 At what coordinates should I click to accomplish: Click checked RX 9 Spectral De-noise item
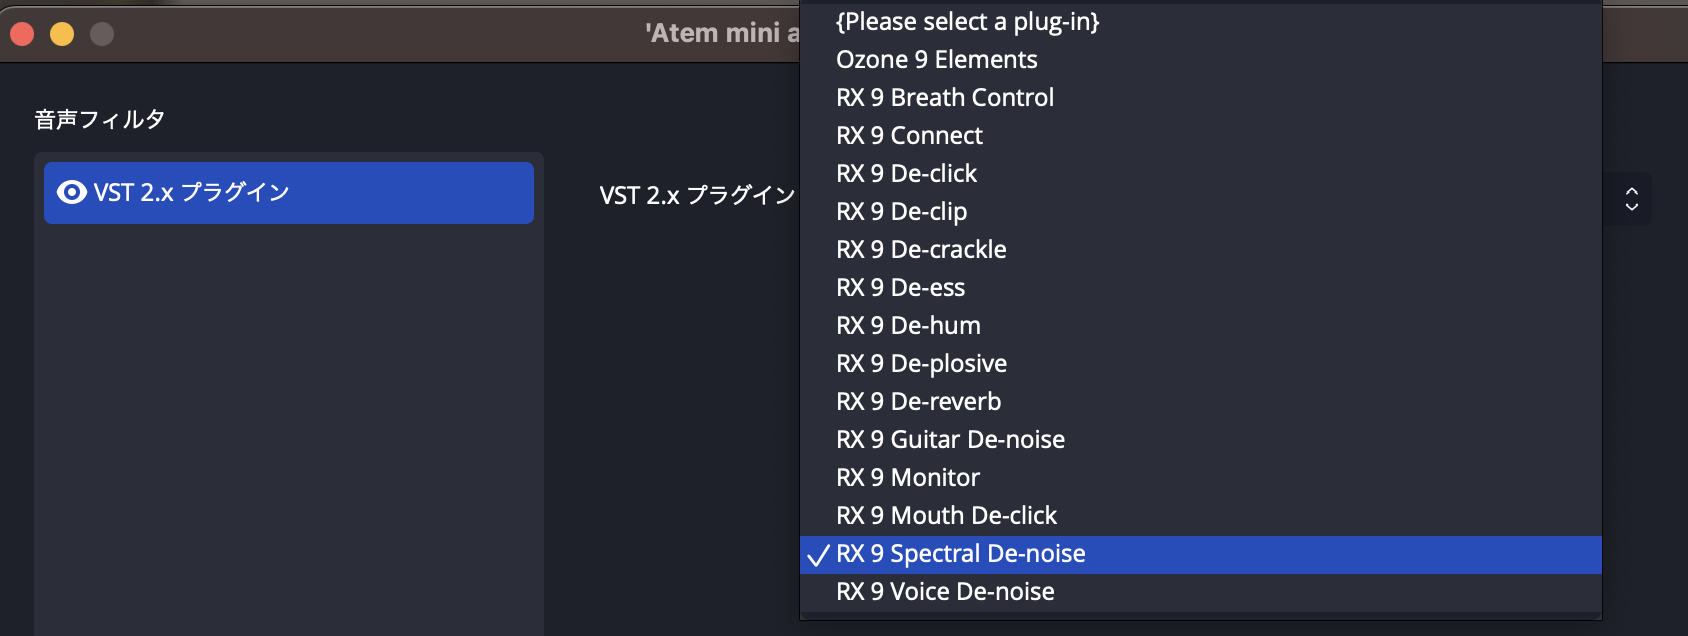960,554
